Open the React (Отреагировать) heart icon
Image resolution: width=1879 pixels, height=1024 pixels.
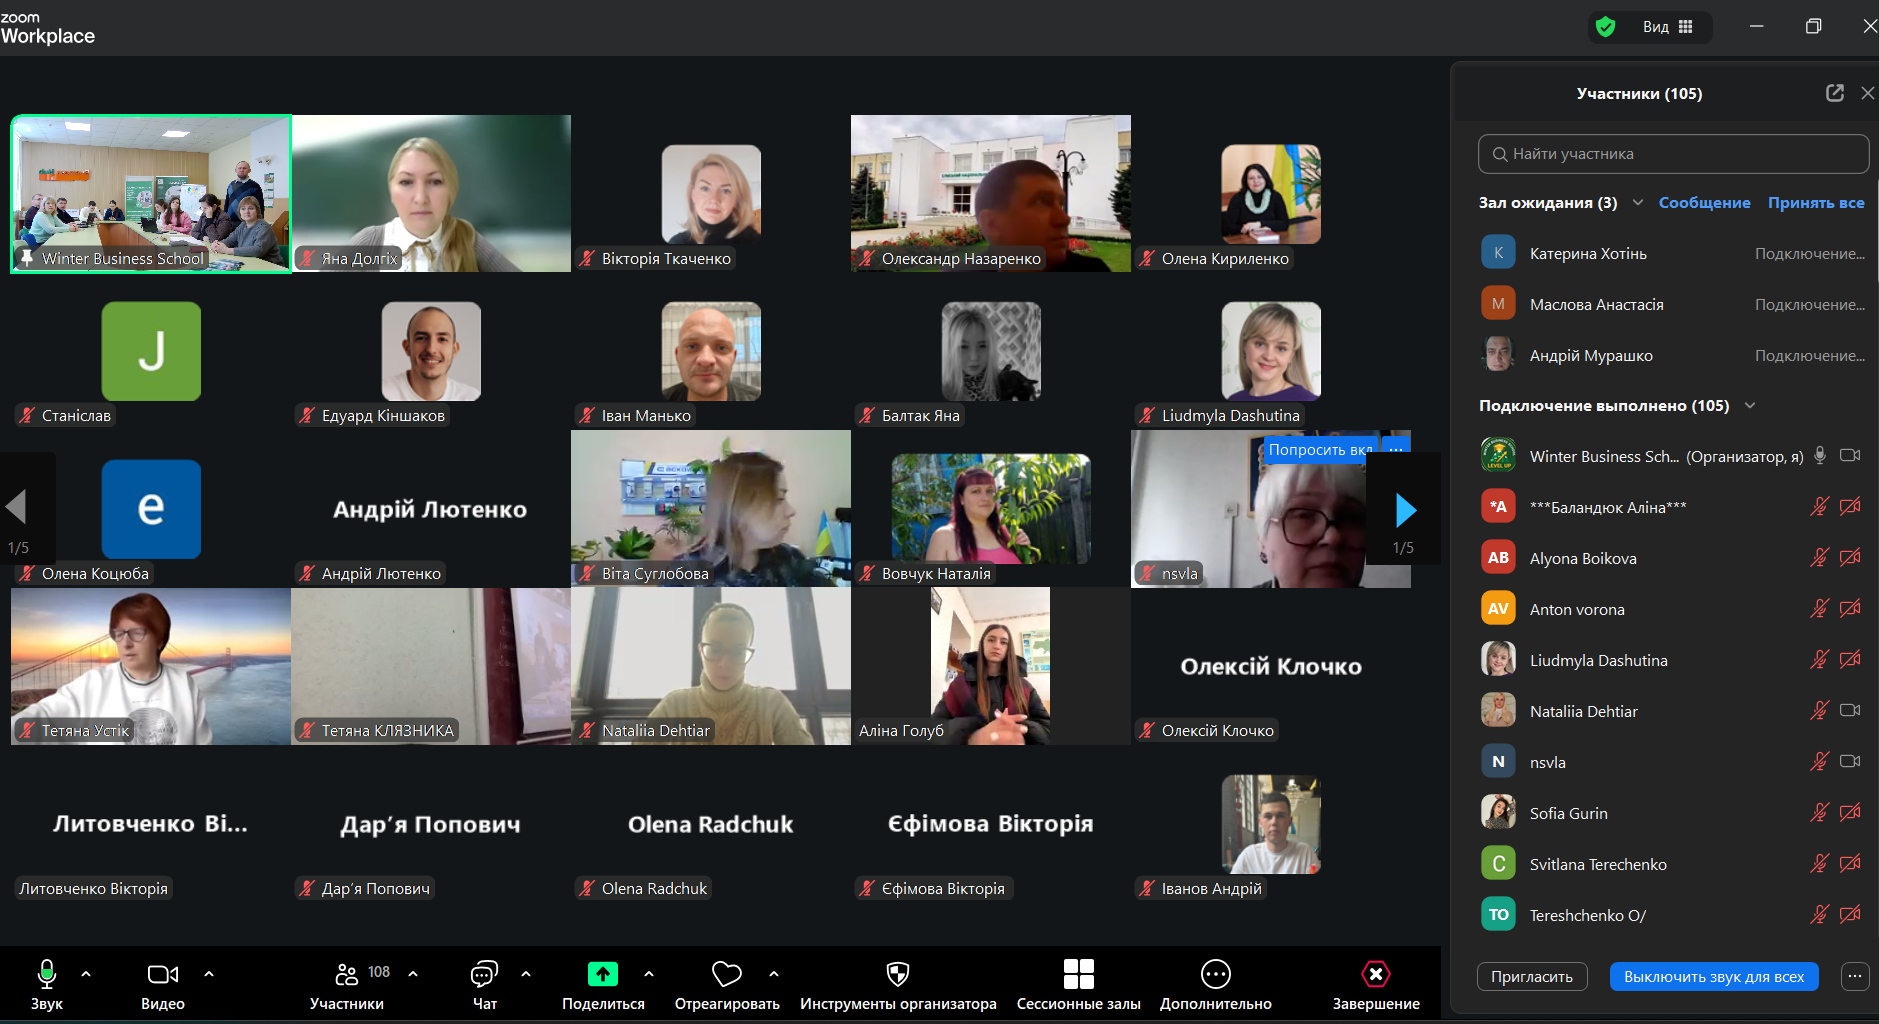(726, 974)
